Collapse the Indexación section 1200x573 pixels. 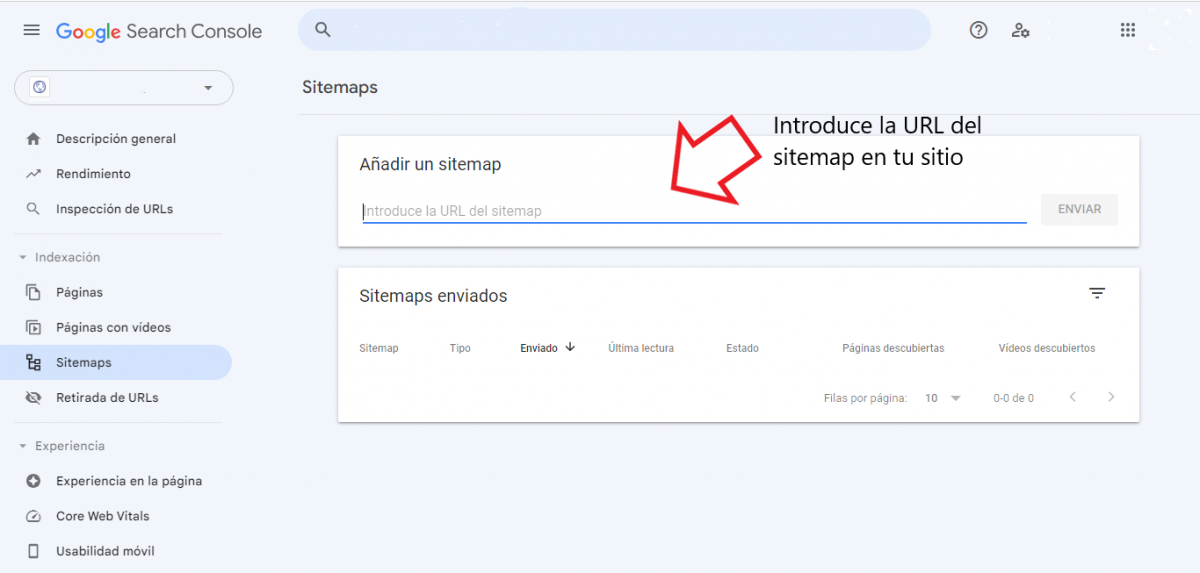point(23,258)
